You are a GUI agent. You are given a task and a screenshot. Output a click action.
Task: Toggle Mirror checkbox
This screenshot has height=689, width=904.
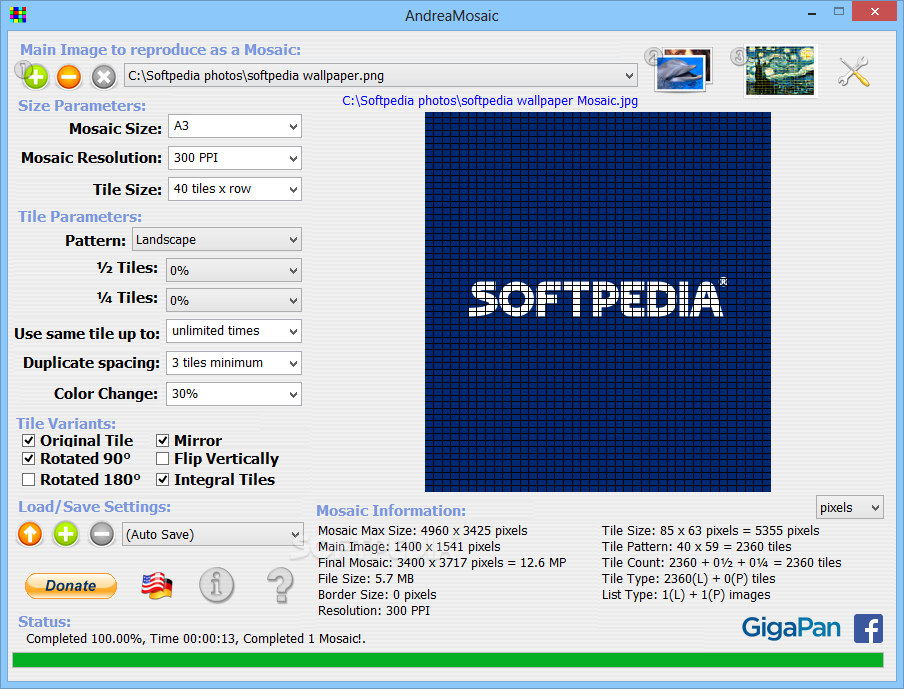pos(163,440)
